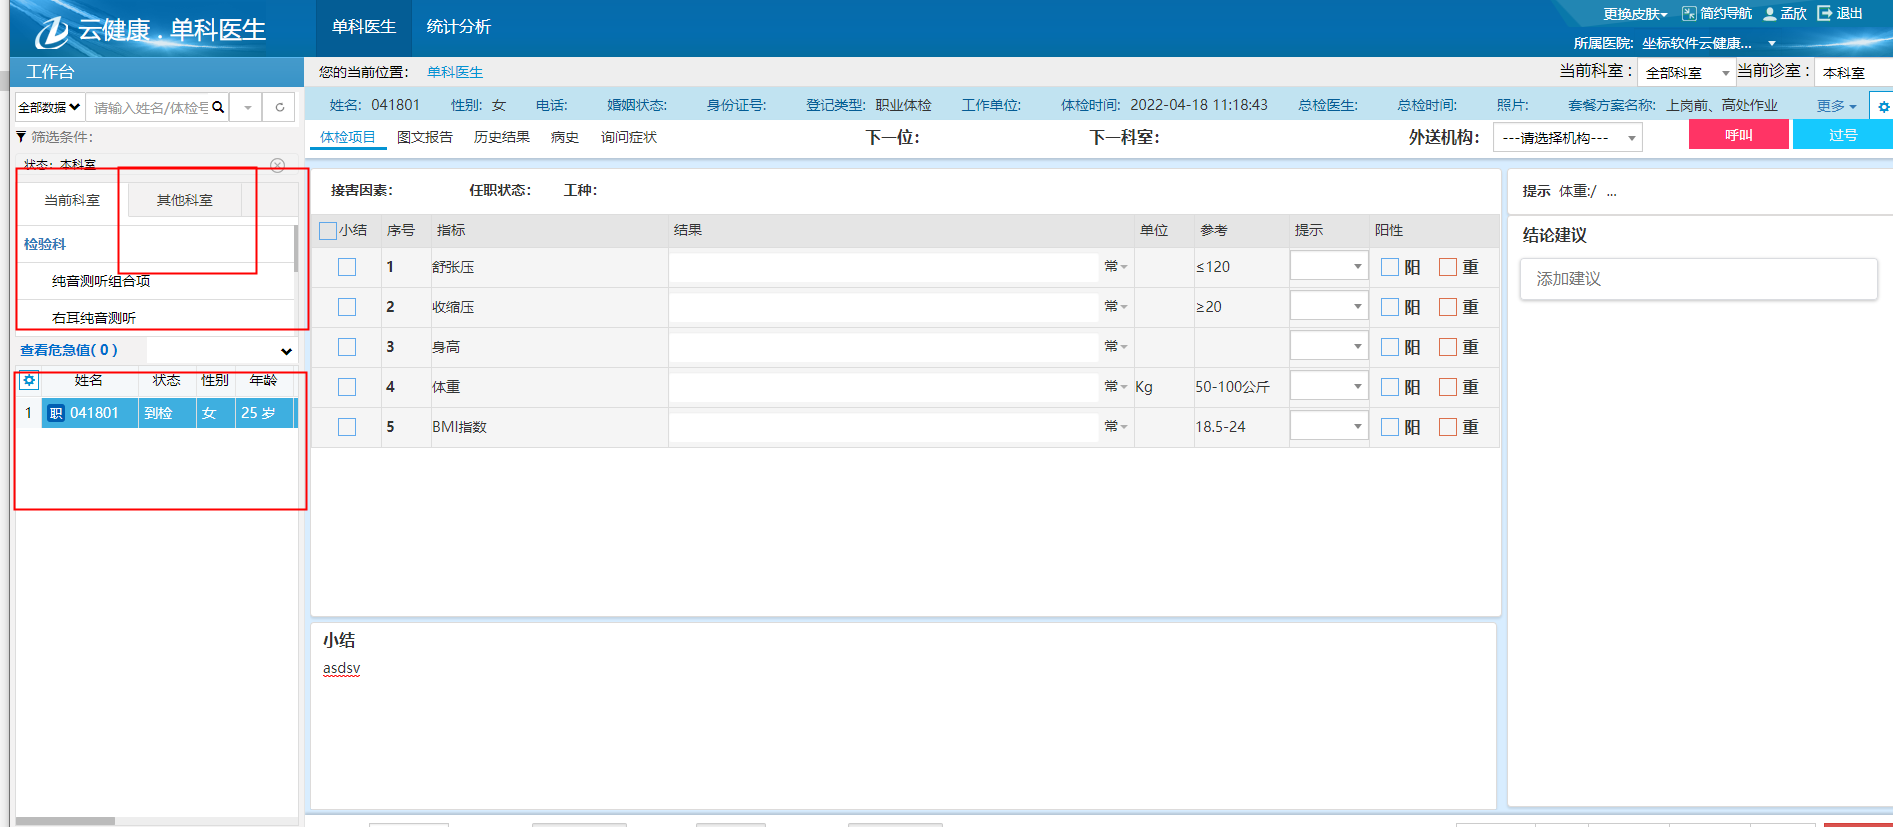Click the search magnifier icon in the name field

click(218, 107)
